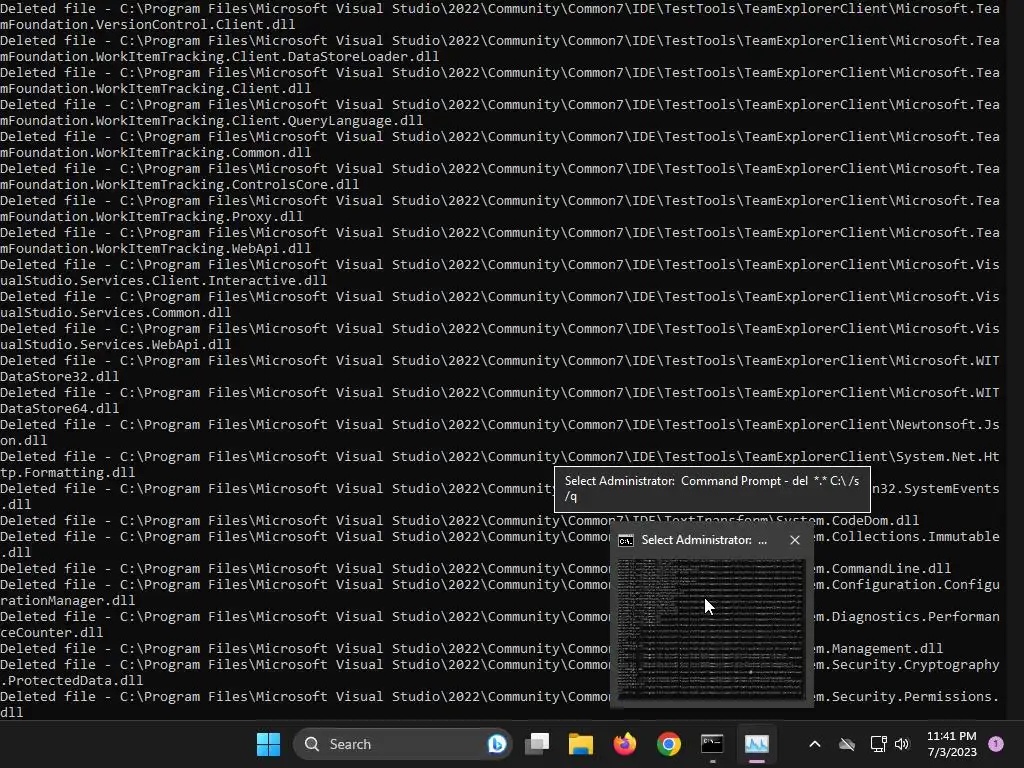
Task: Open network status tray icon
Action: pos(878,744)
